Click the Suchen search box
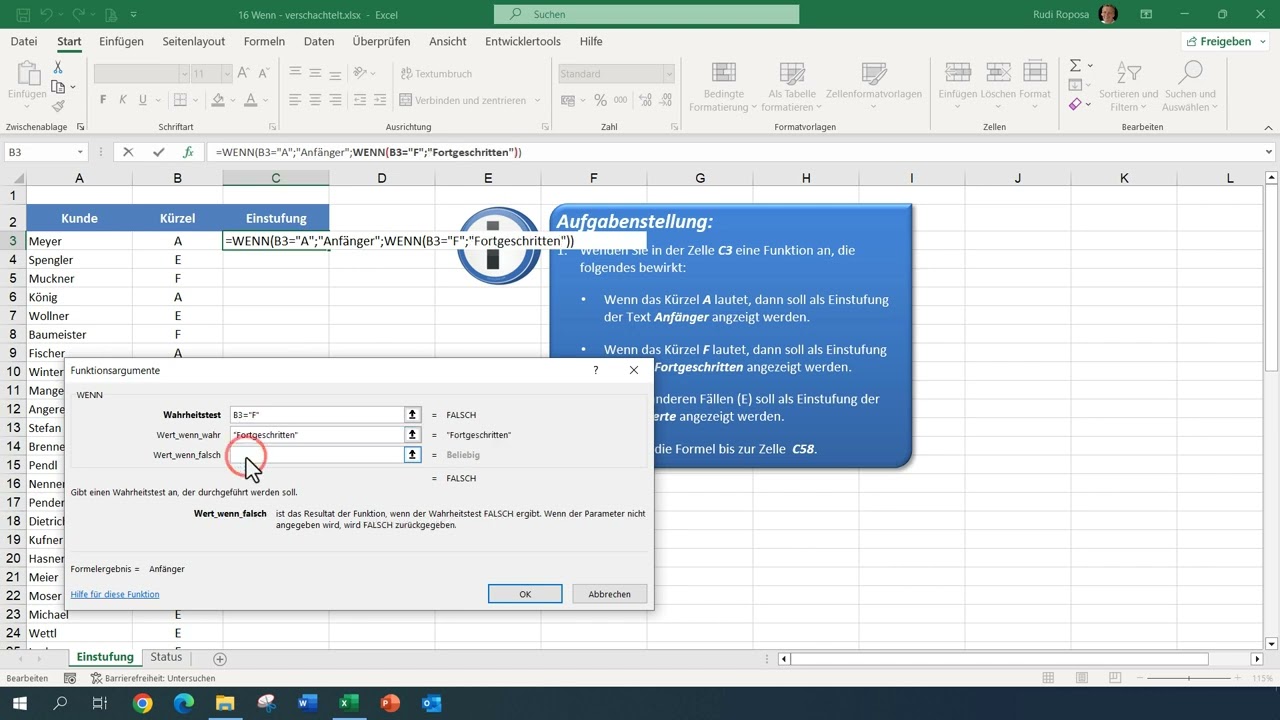The image size is (1280, 720). tap(646, 14)
